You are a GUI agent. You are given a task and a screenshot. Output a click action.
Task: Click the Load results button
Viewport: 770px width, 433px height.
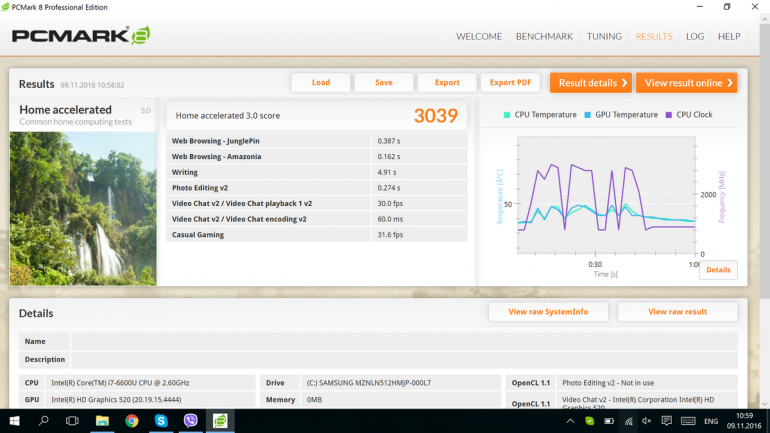(321, 82)
